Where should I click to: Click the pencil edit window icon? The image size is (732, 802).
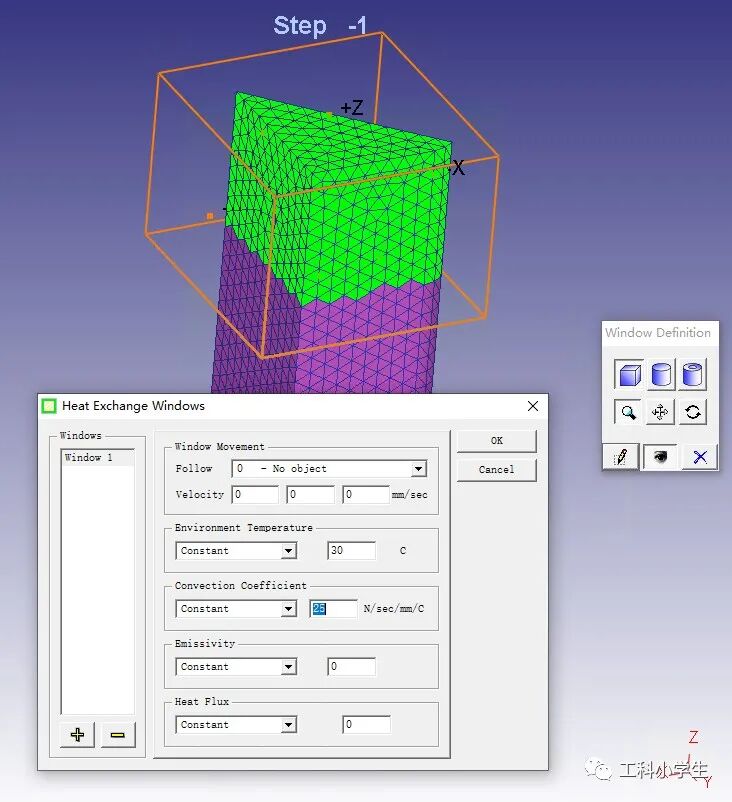tap(620, 456)
